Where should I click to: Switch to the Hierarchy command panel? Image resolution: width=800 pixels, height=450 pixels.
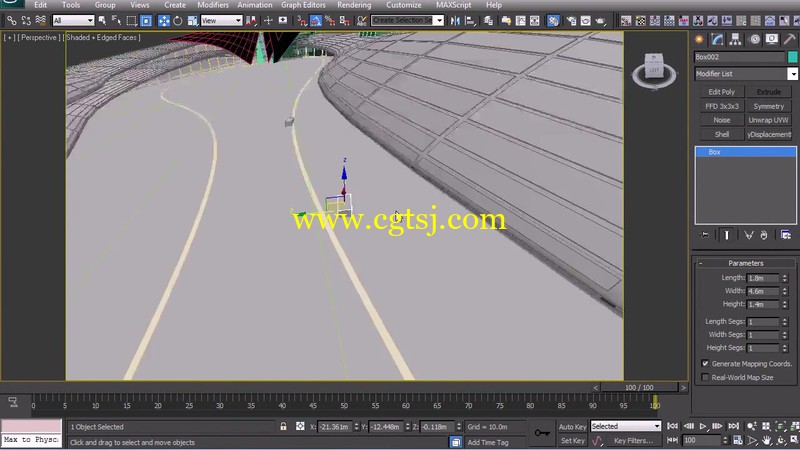pyautogui.click(x=735, y=39)
